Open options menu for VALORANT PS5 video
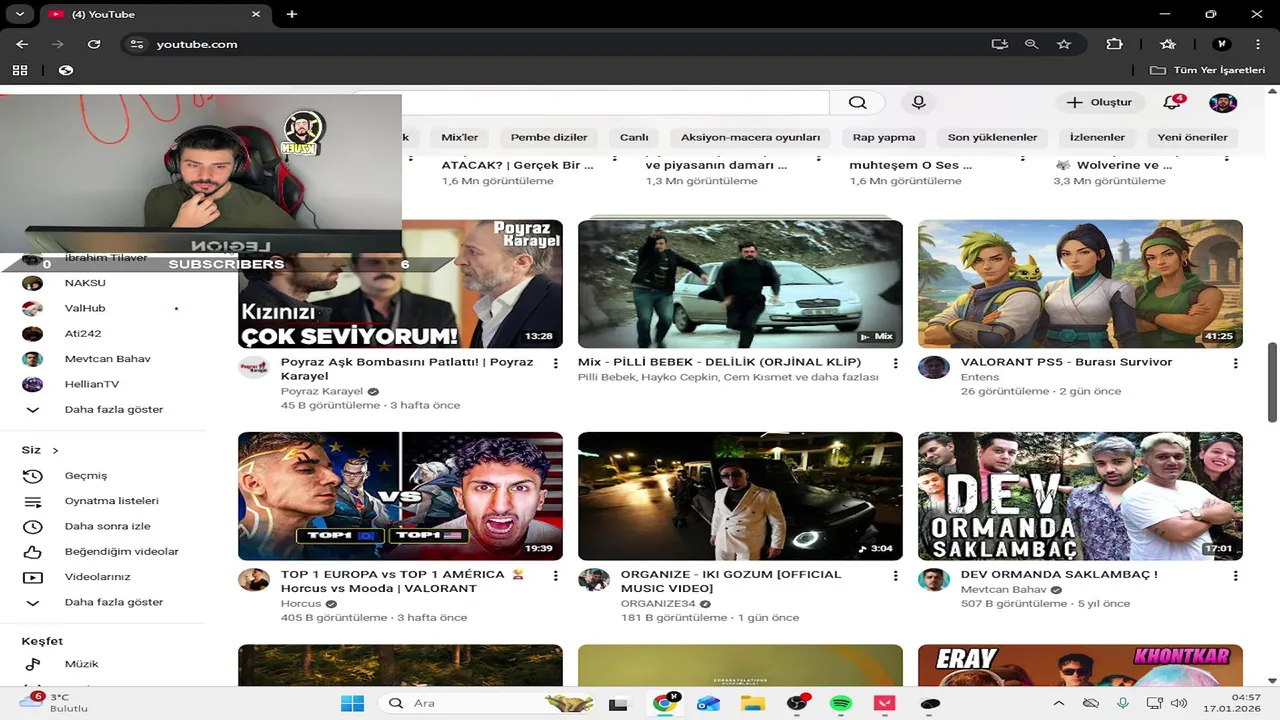 click(x=1235, y=364)
